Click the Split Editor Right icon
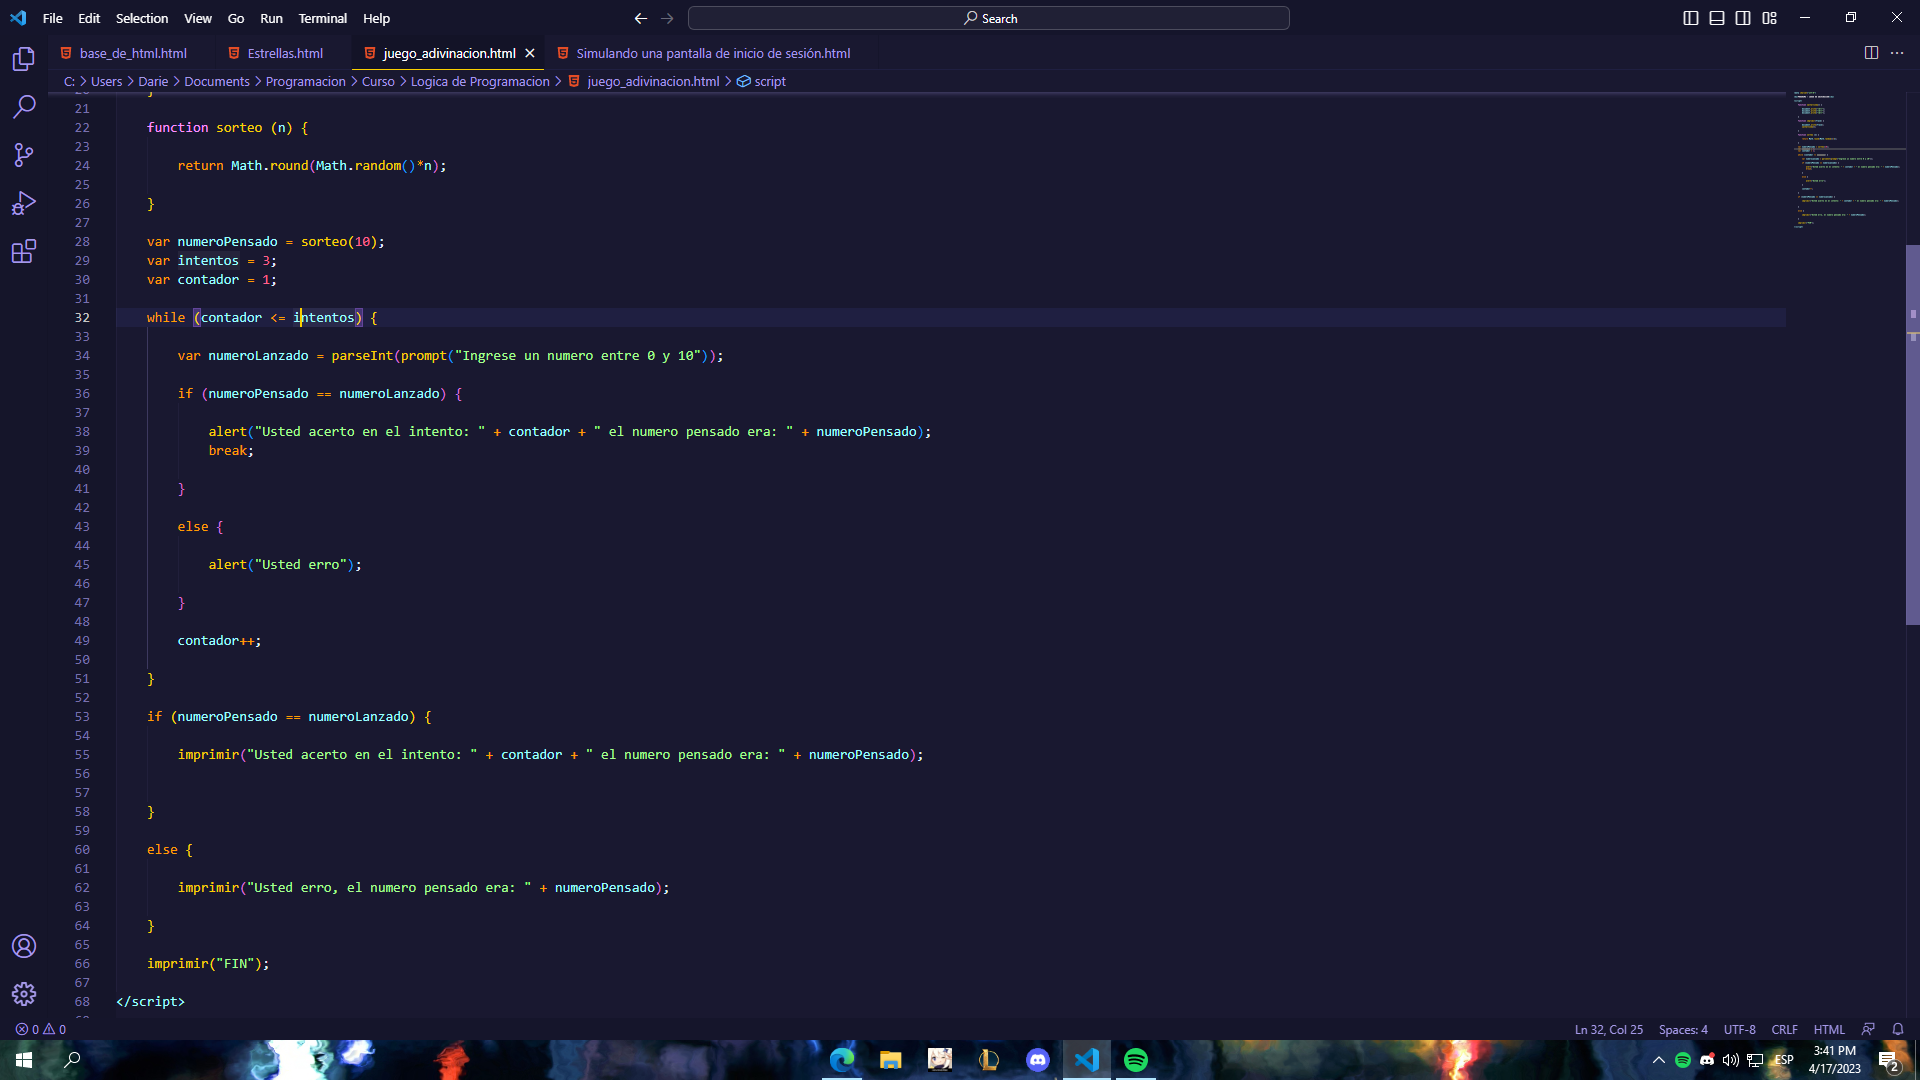Screen dimensions: 1920x1080 [1871, 53]
